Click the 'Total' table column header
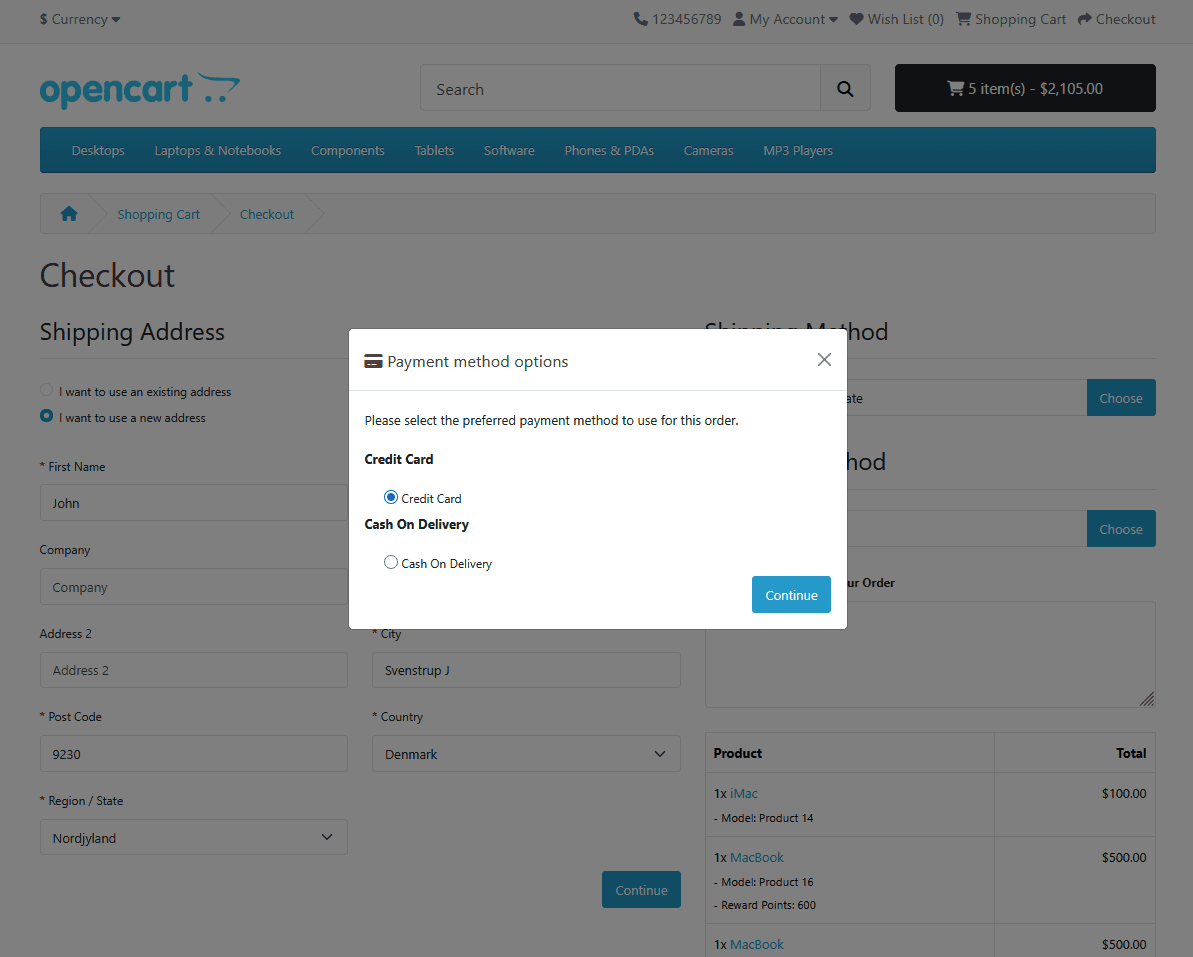Screen dimensions: 1193x957 pyautogui.click(x=1131, y=753)
